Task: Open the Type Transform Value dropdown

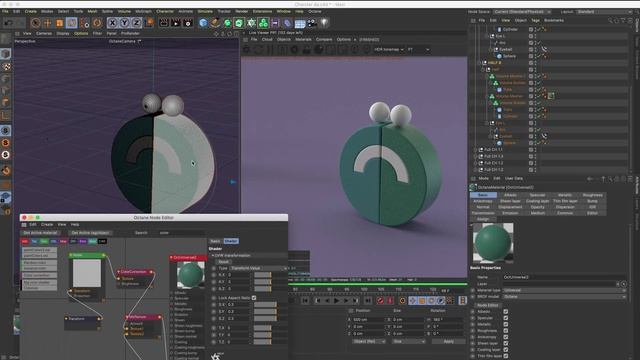Action: coord(258,268)
